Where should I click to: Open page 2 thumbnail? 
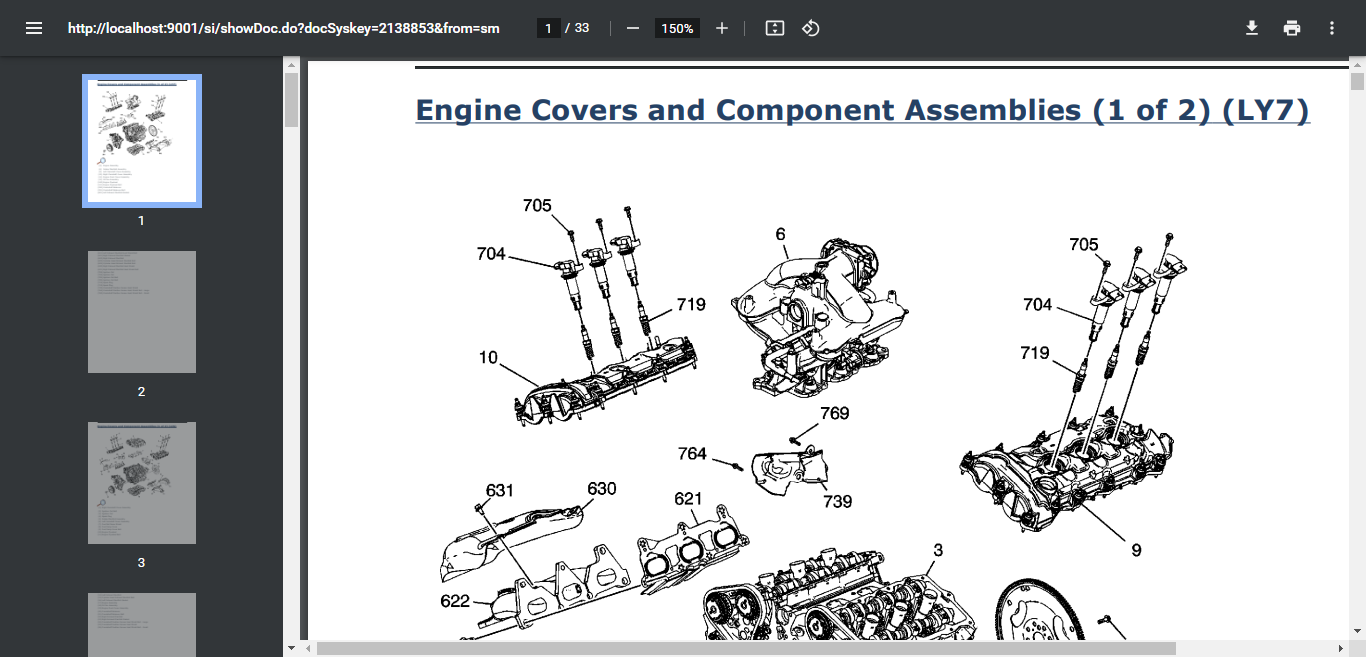pos(142,312)
